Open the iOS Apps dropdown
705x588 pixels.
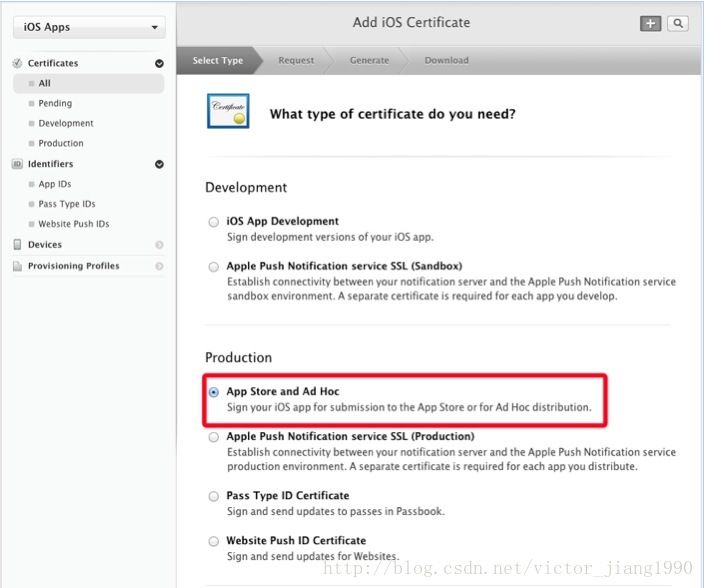coord(89,27)
